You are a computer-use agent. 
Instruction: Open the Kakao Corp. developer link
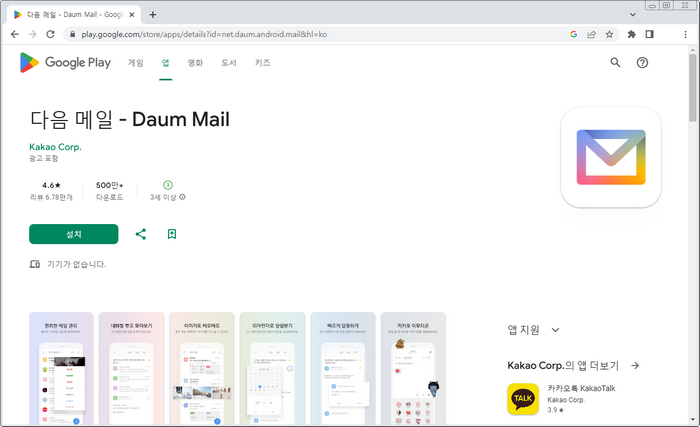point(55,147)
